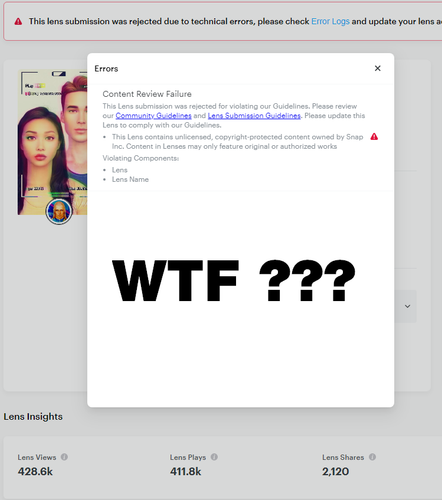The width and height of the screenshot is (442, 500).
Task: Open the Community Guidelines link
Action: 153,116
